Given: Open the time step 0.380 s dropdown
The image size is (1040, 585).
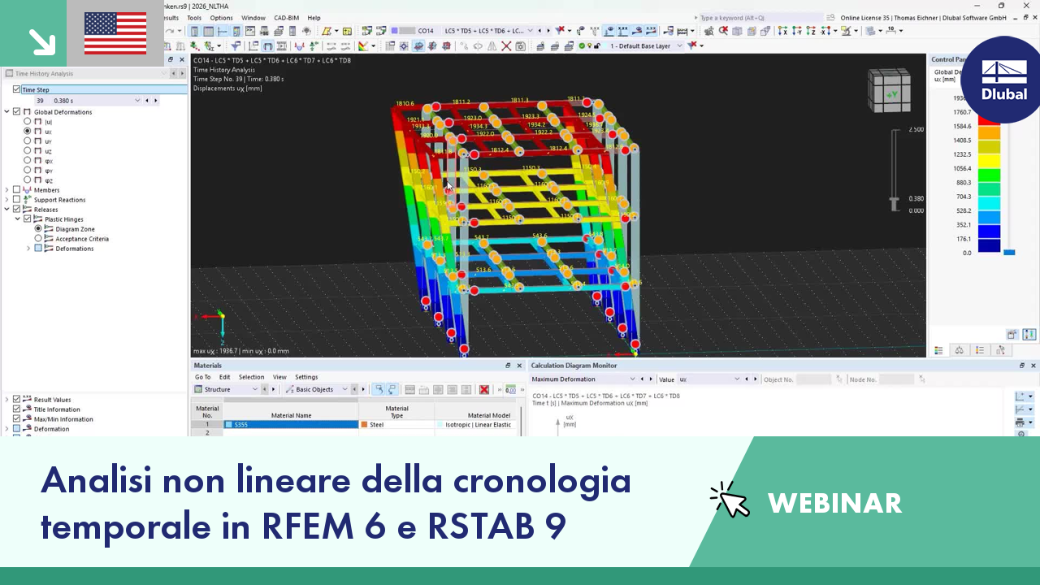Looking at the screenshot, I should click(137, 100).
